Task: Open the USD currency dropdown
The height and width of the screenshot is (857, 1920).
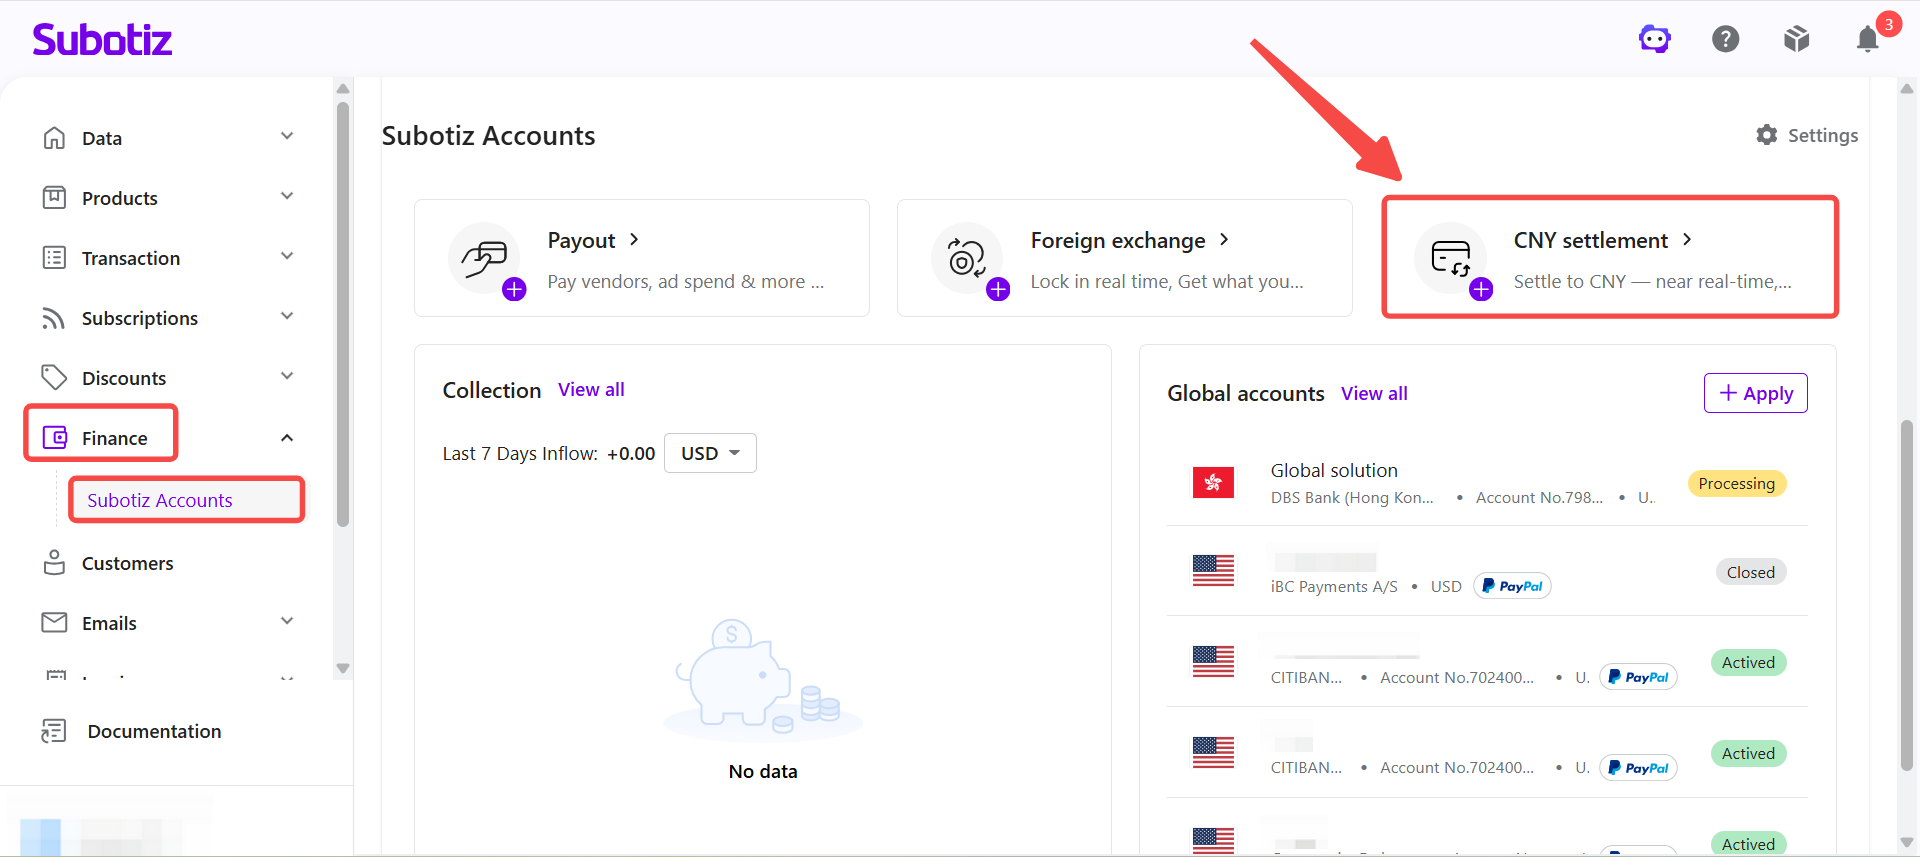Action: (710, 453)
